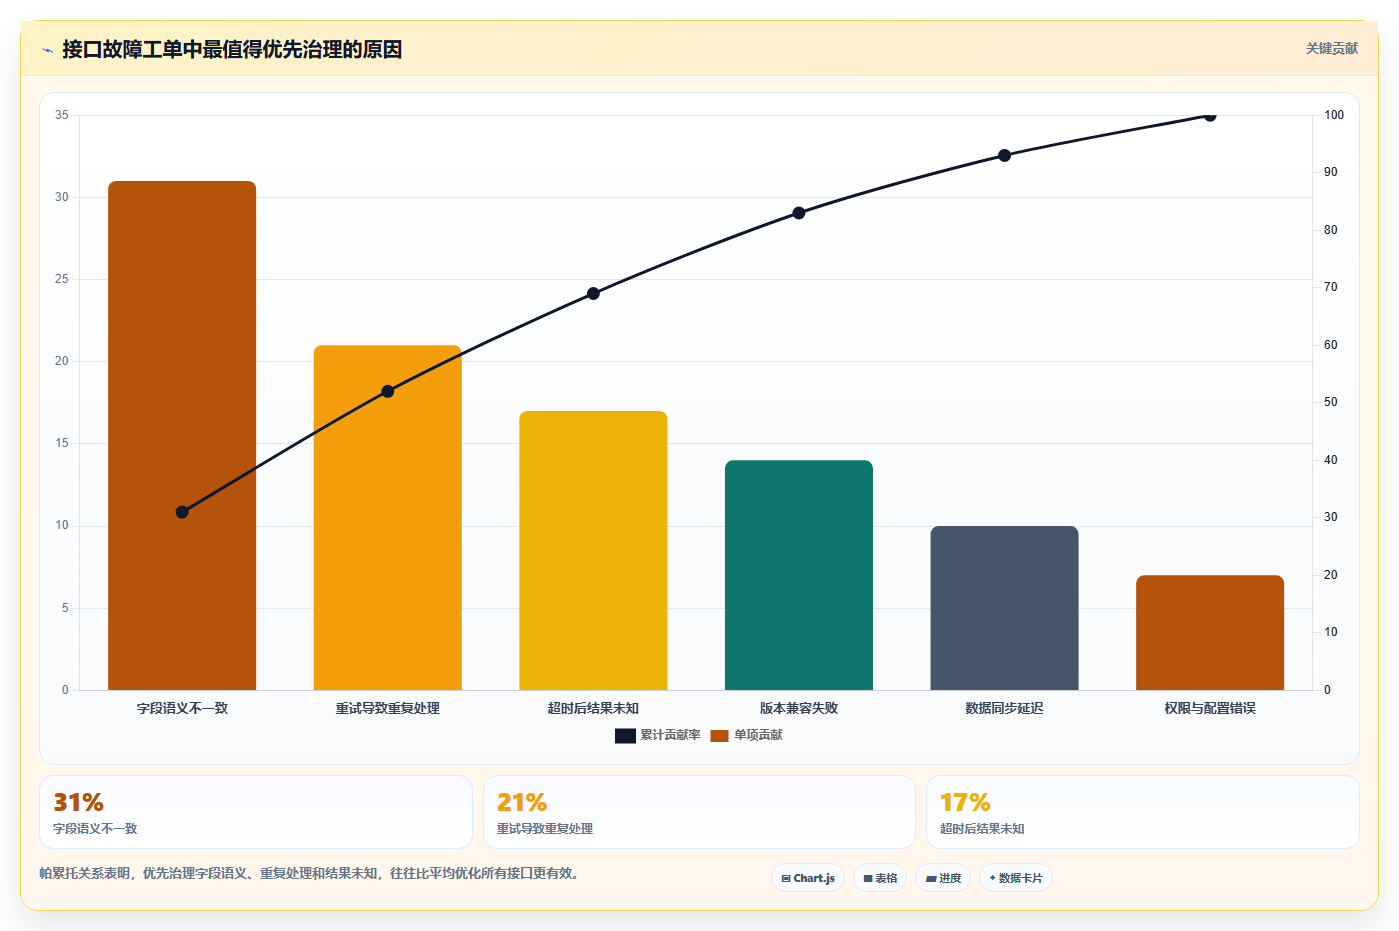Click x-axis label 权限与配置错误
The height and width of the screenshot is (931, 1399).
[1210, 708]
